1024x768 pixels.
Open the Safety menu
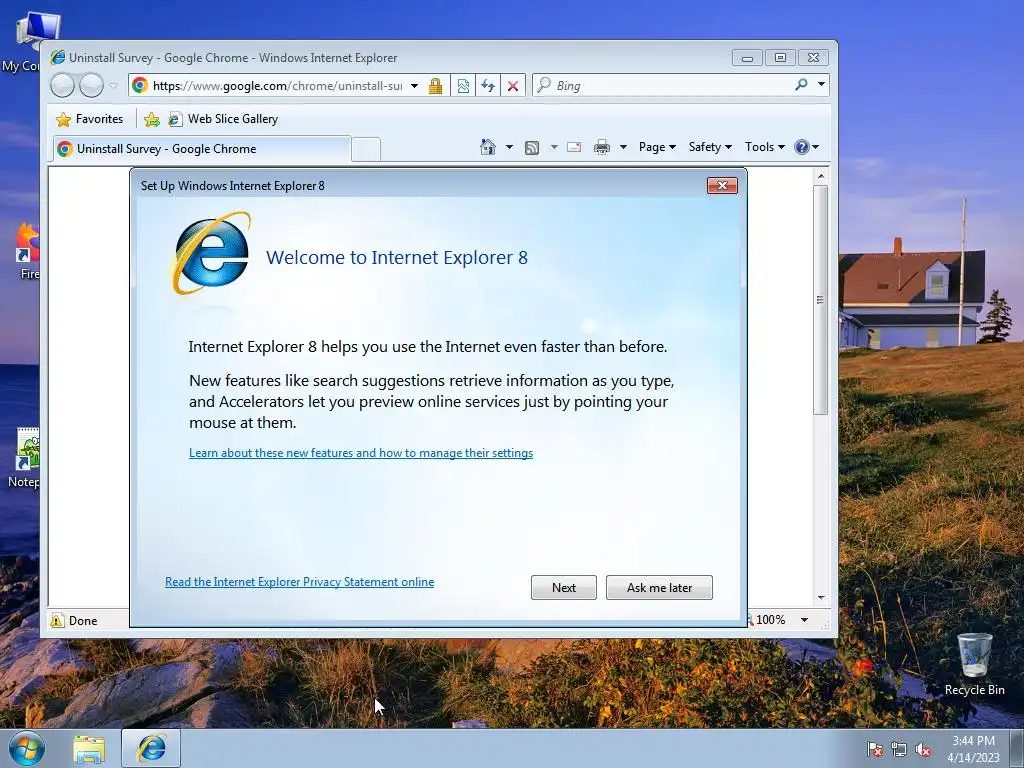click(x=710, y=147)
